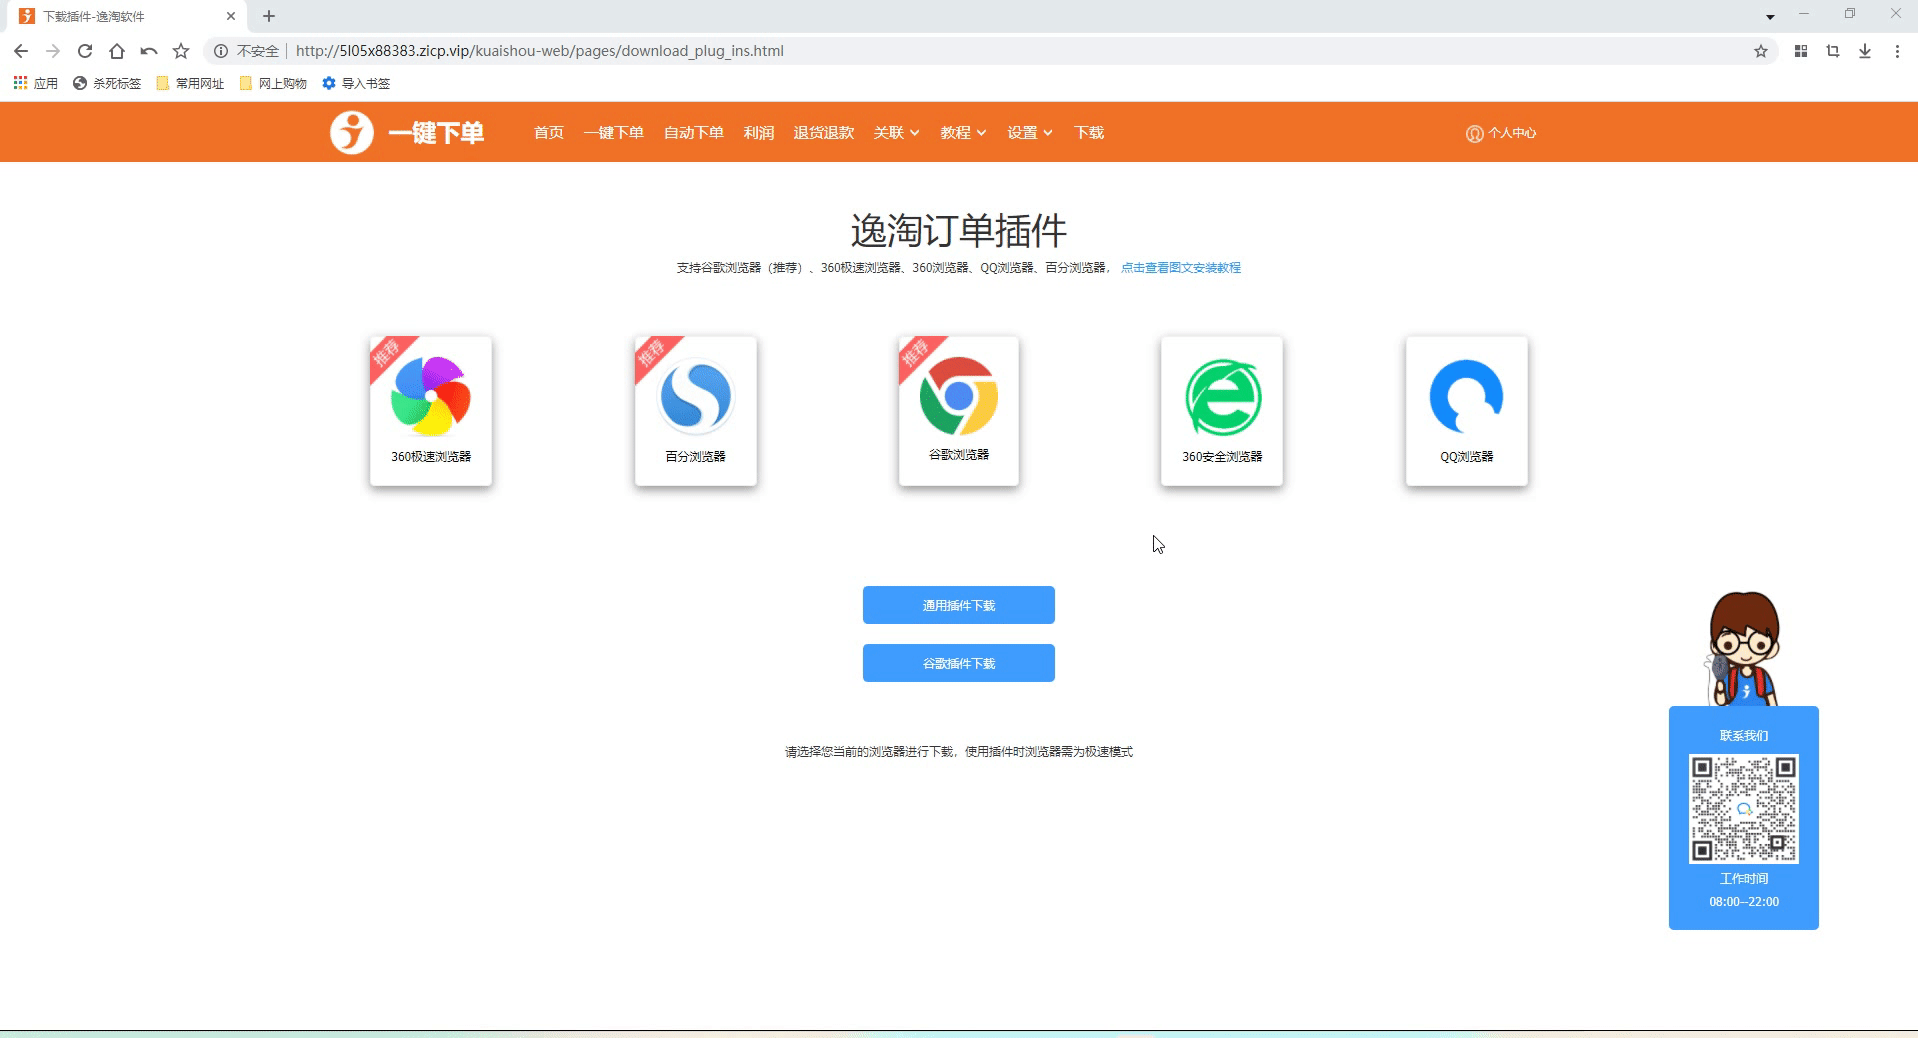Image resolution: width=1918 pixels, height=1038 pixels.
Task: Reload the page with refresh icon
Action: (85, 51)
